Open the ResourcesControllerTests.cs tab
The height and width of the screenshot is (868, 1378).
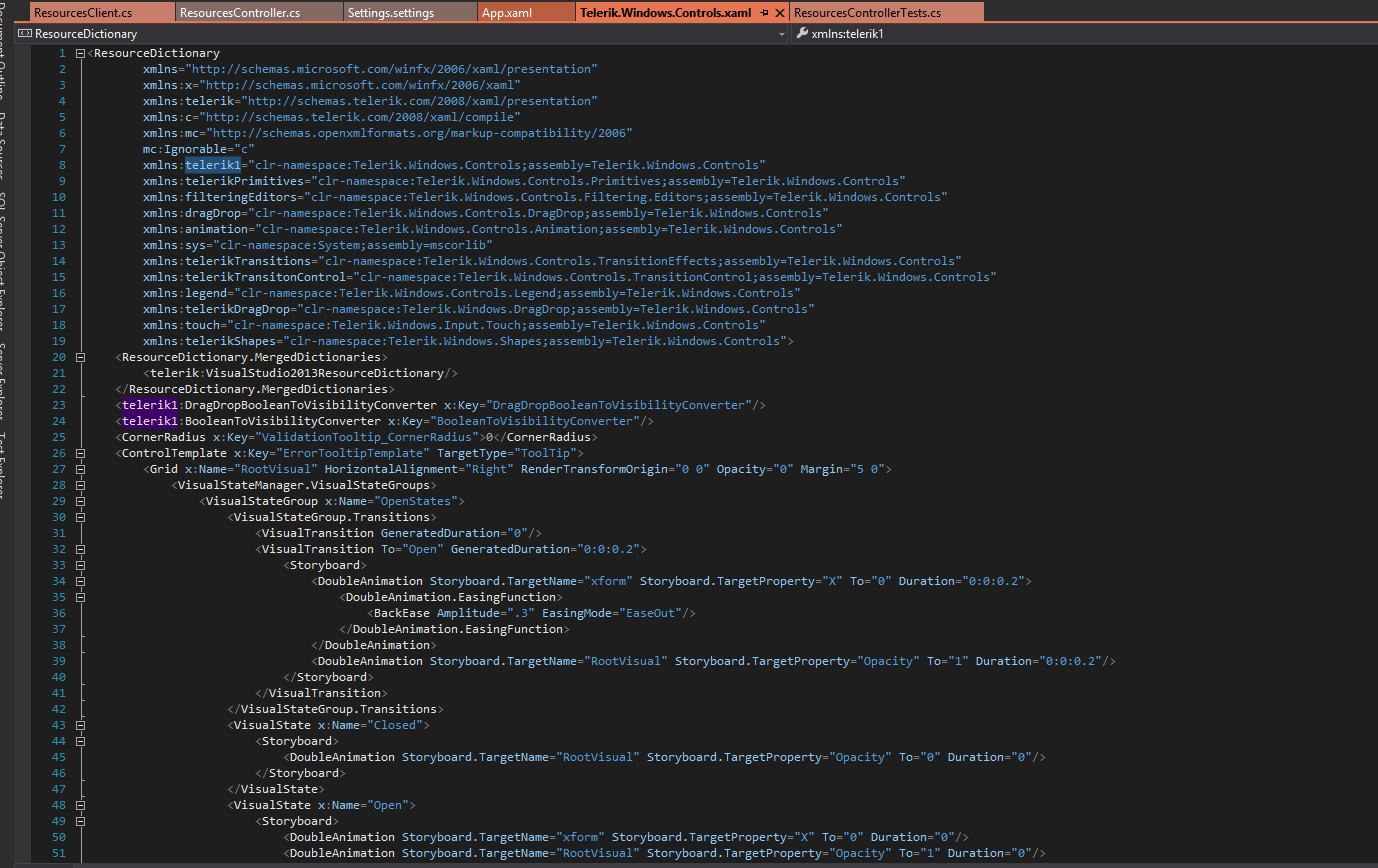tap(887, 13)
